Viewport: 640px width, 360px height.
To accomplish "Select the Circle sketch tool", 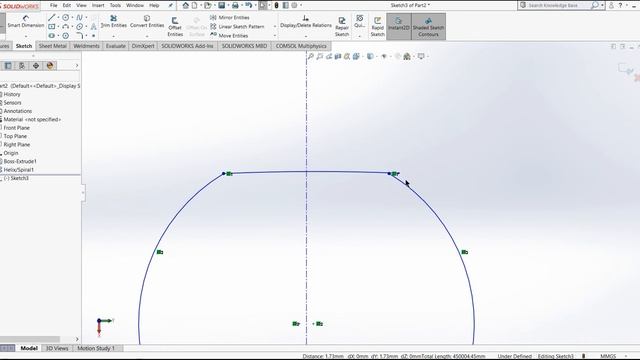I will (65, 18).
